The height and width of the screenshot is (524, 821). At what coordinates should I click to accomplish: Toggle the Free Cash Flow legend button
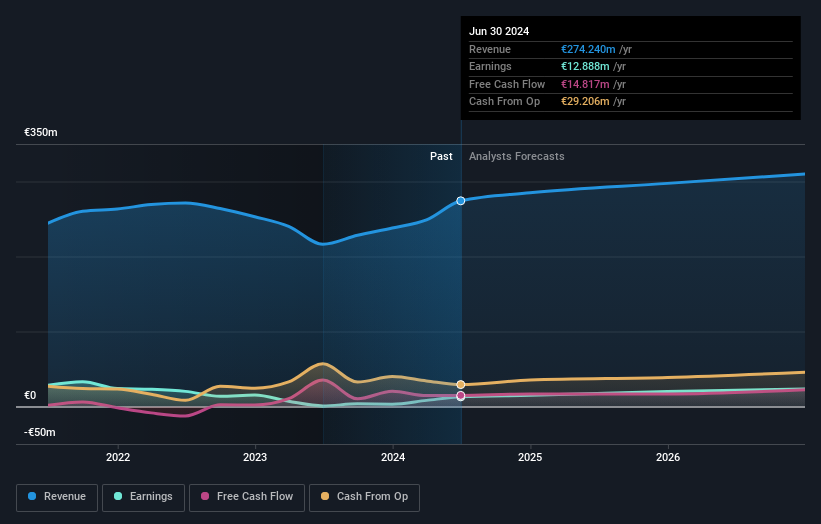pos(247,497)
